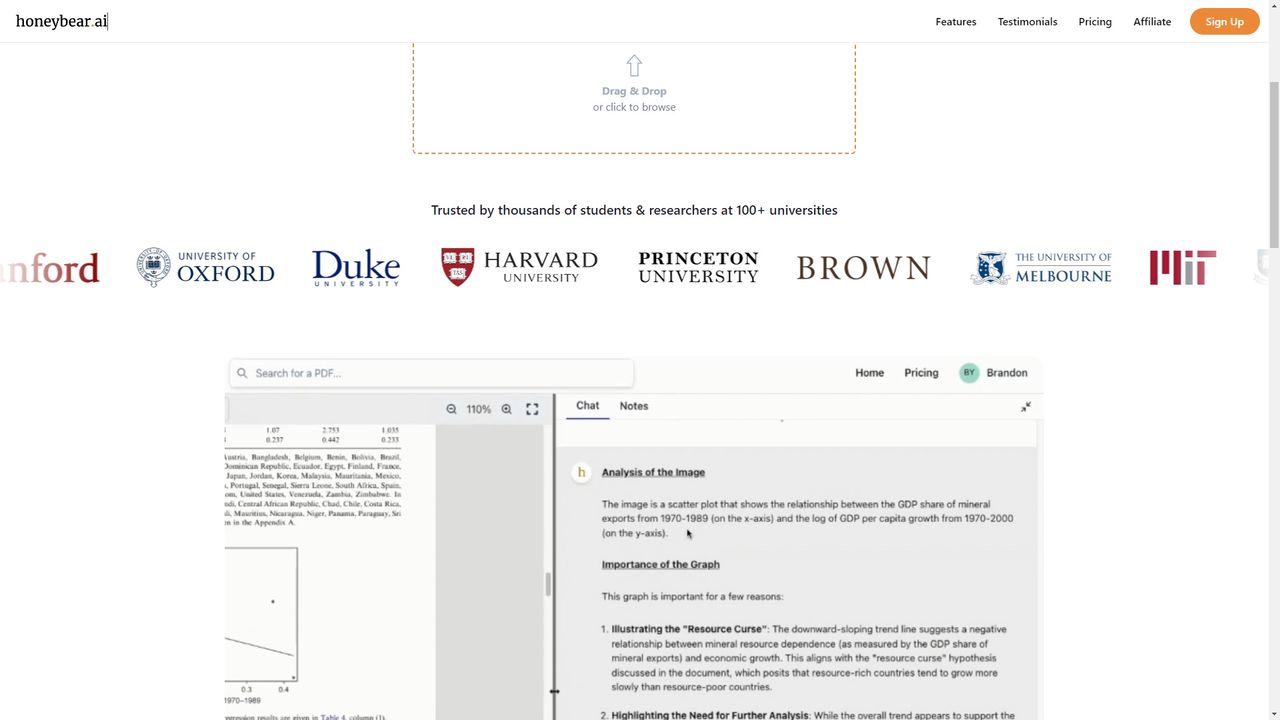
Task: Open the Features nav link
Action: pyautogui.click(x=956, y=22)
